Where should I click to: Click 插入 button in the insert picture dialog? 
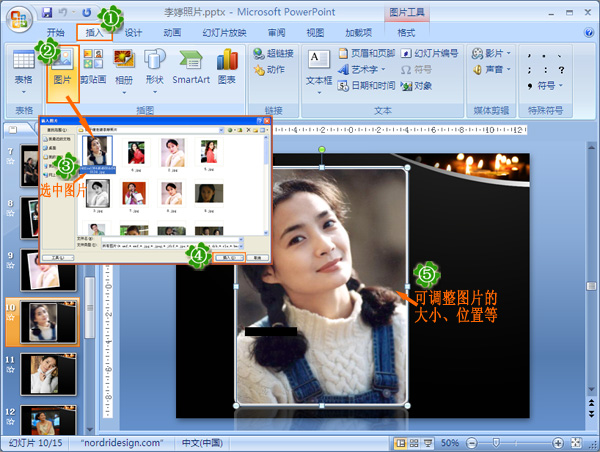(x=228, y=258)
